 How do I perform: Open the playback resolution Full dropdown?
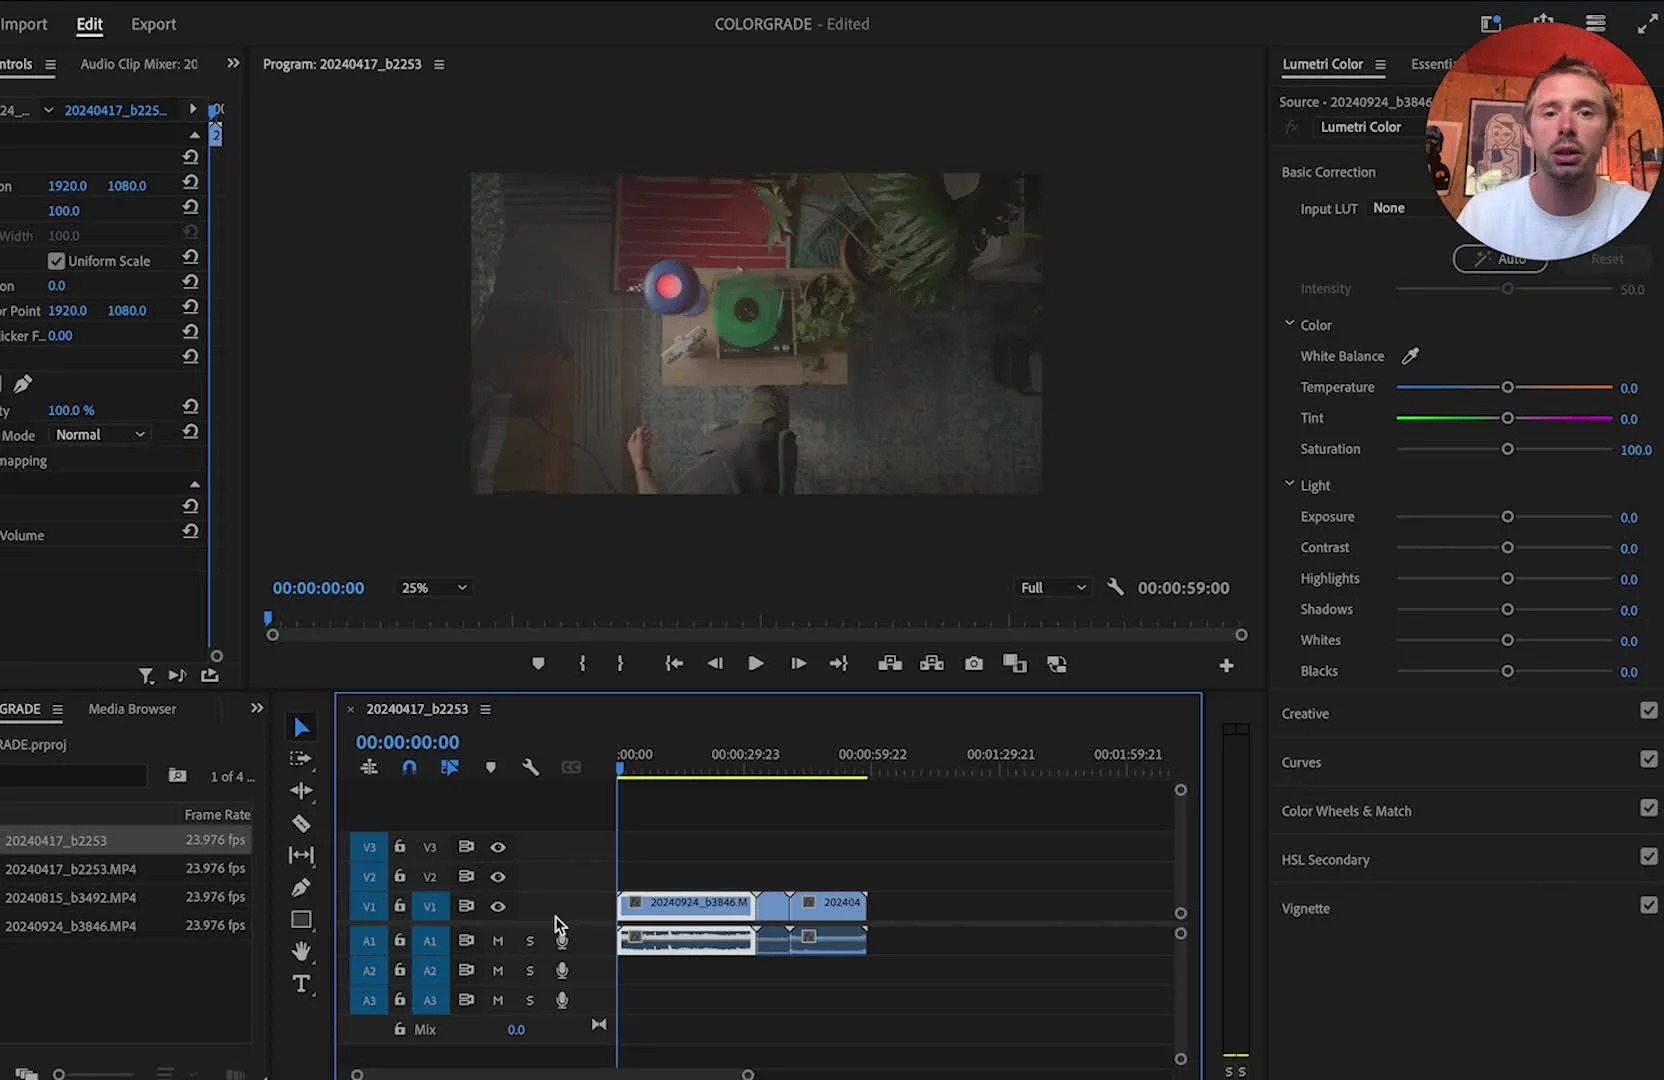[1053, 588]
